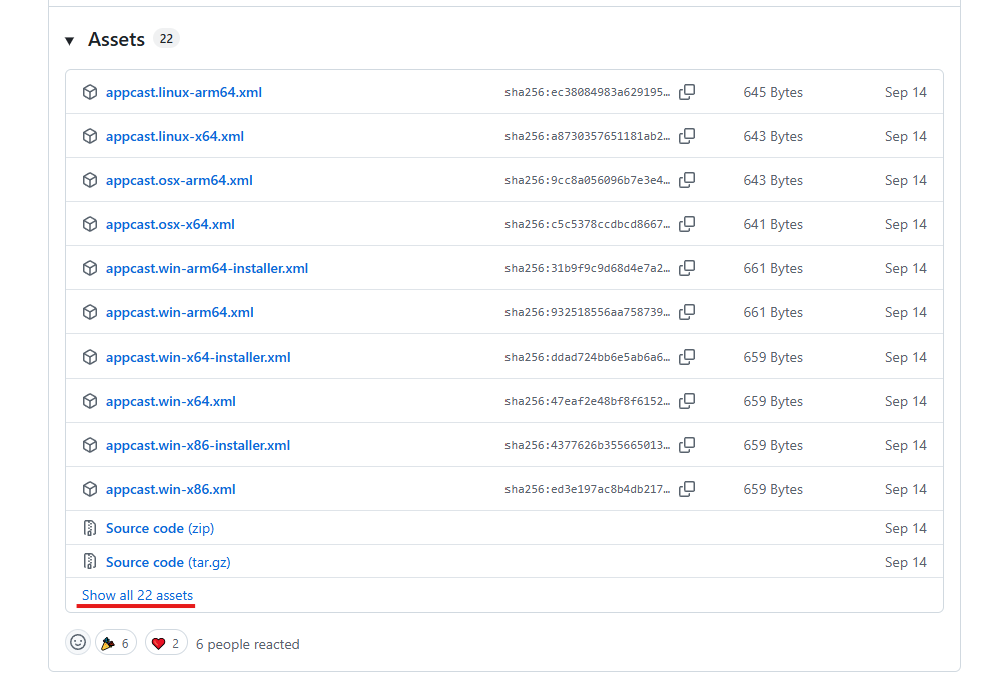Copy SHA256 hash for appcast.linux-x64.xml
The width and height of the screenshot is (1008, 676).
point(687,136)
